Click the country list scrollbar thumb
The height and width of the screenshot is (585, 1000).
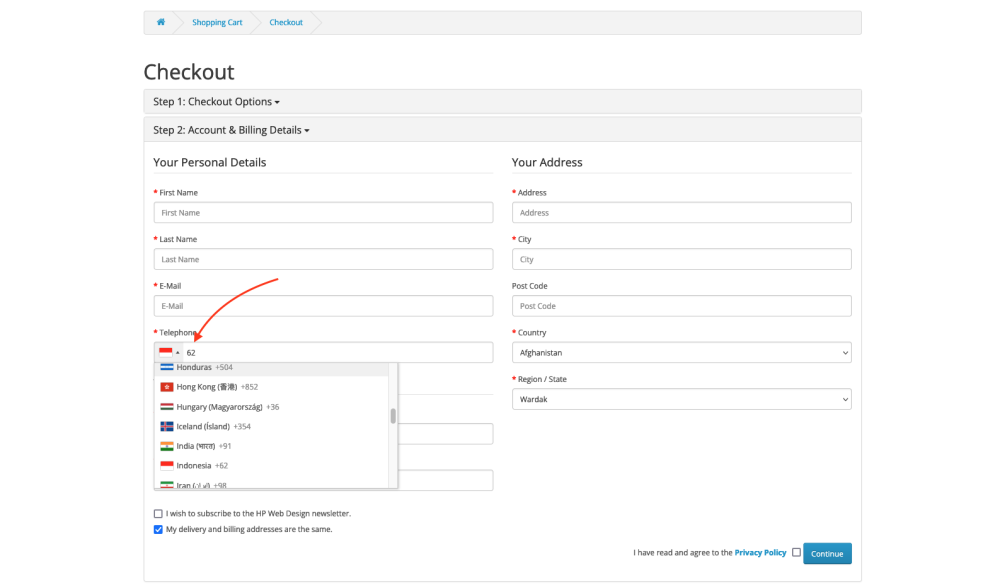tap(393, 415)
